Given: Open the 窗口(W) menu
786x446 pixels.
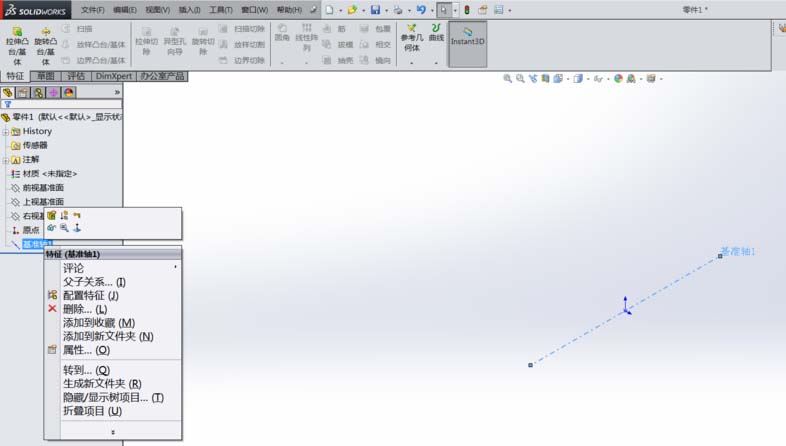Looking at the screenshot, I should click(255, 10).
